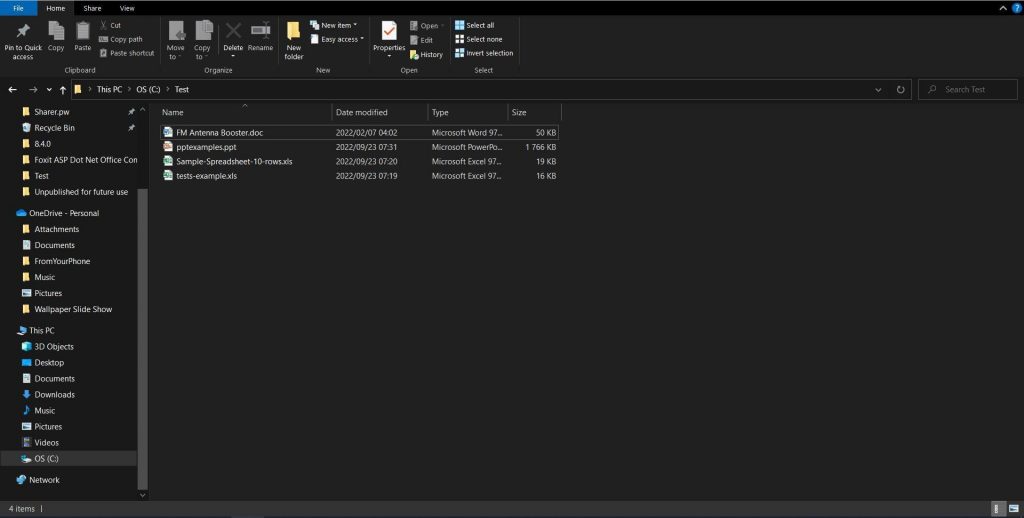Click Edit in Open group
Screen dimensions: 1024x518
click(421, 40)
